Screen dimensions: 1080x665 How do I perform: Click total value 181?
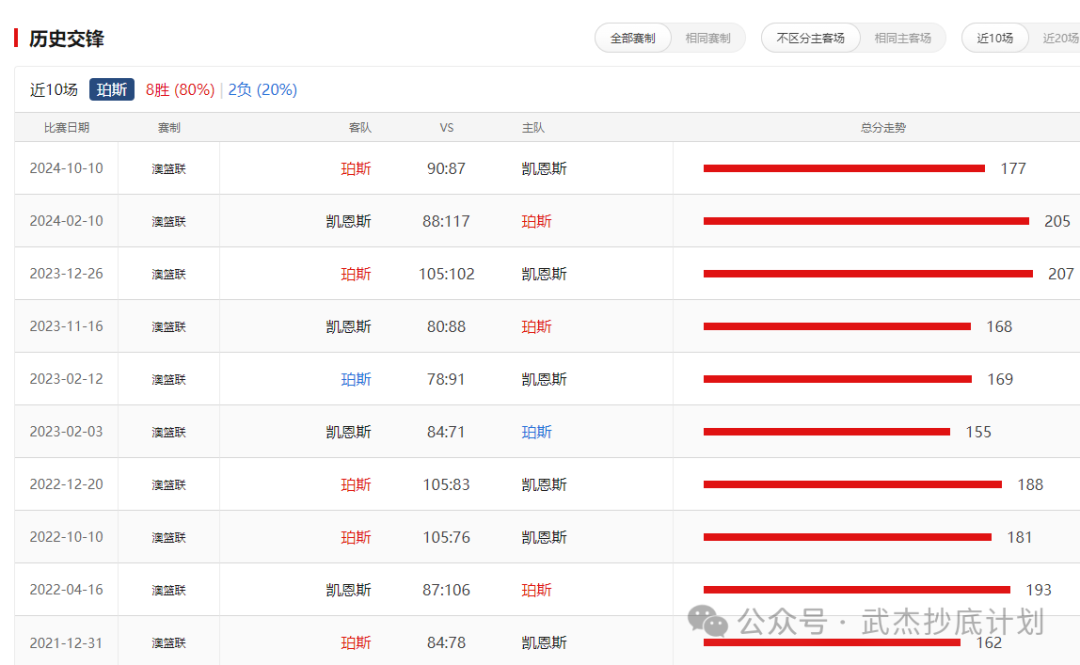[1019, 538]
